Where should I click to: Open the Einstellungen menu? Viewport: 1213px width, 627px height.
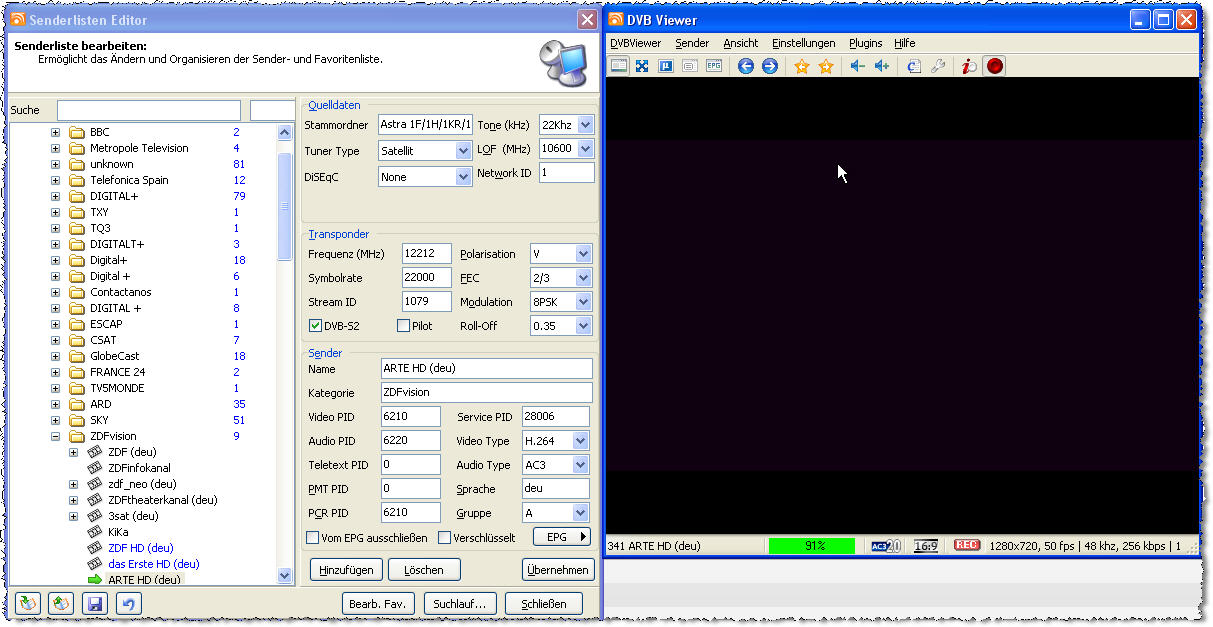point(803,43)
